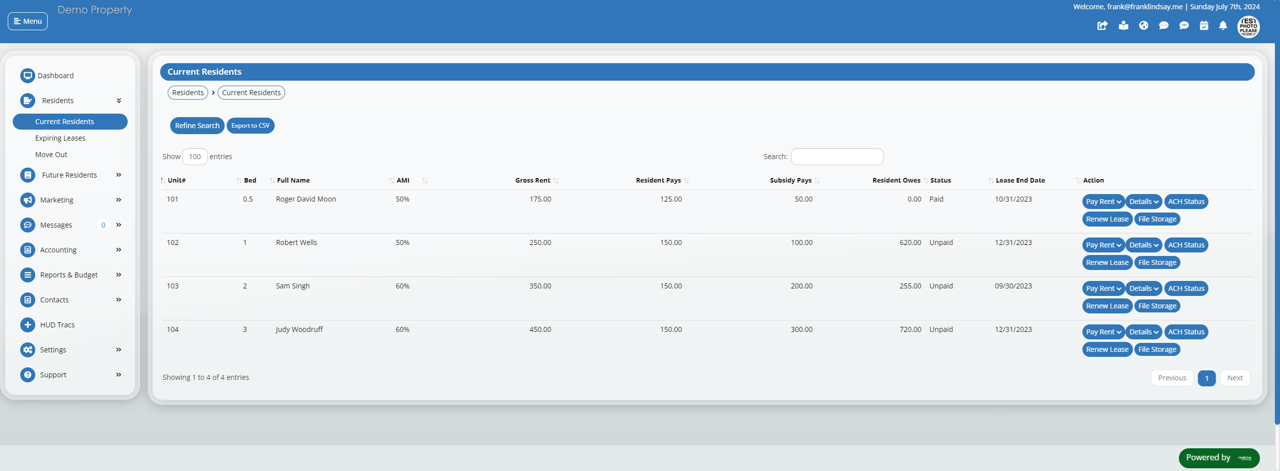Image resolution: width=1280 pixels, height=471 pixels.
Task: Click Renew Lease for unit 101
Action: pos(1107,219)
